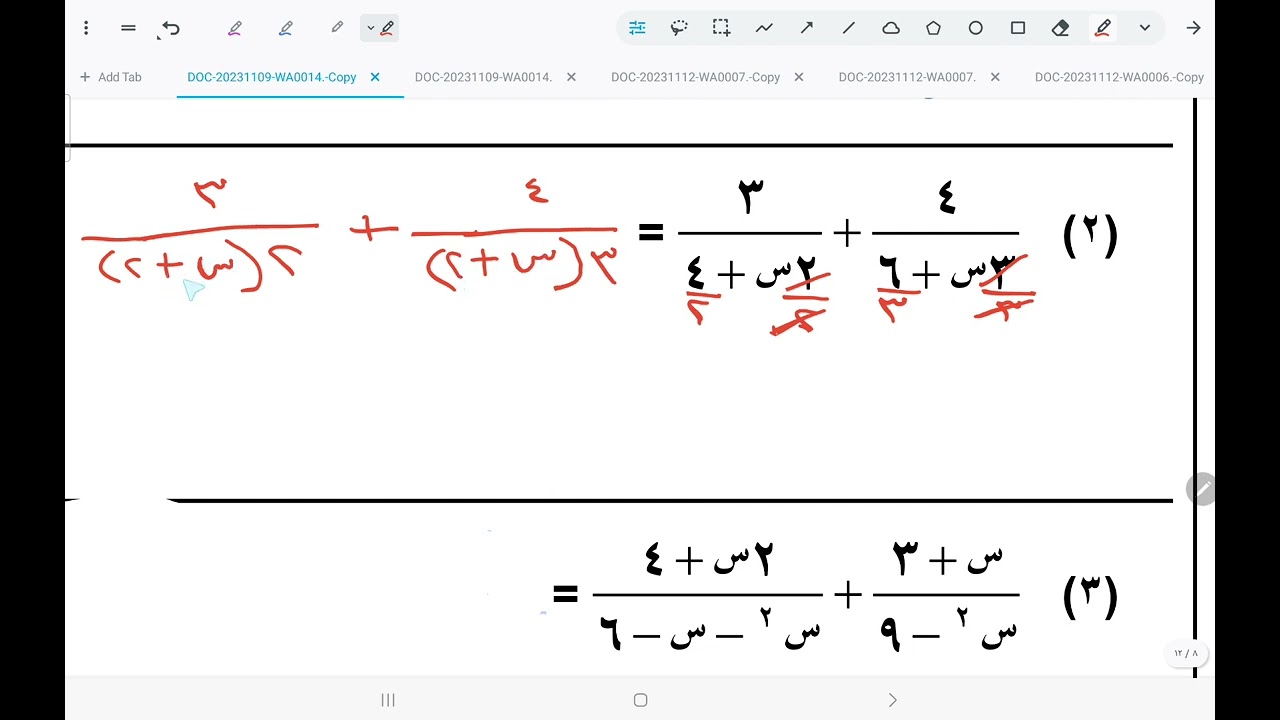
Task: Choose the arrow drawing tool
Action: [806, 28]
